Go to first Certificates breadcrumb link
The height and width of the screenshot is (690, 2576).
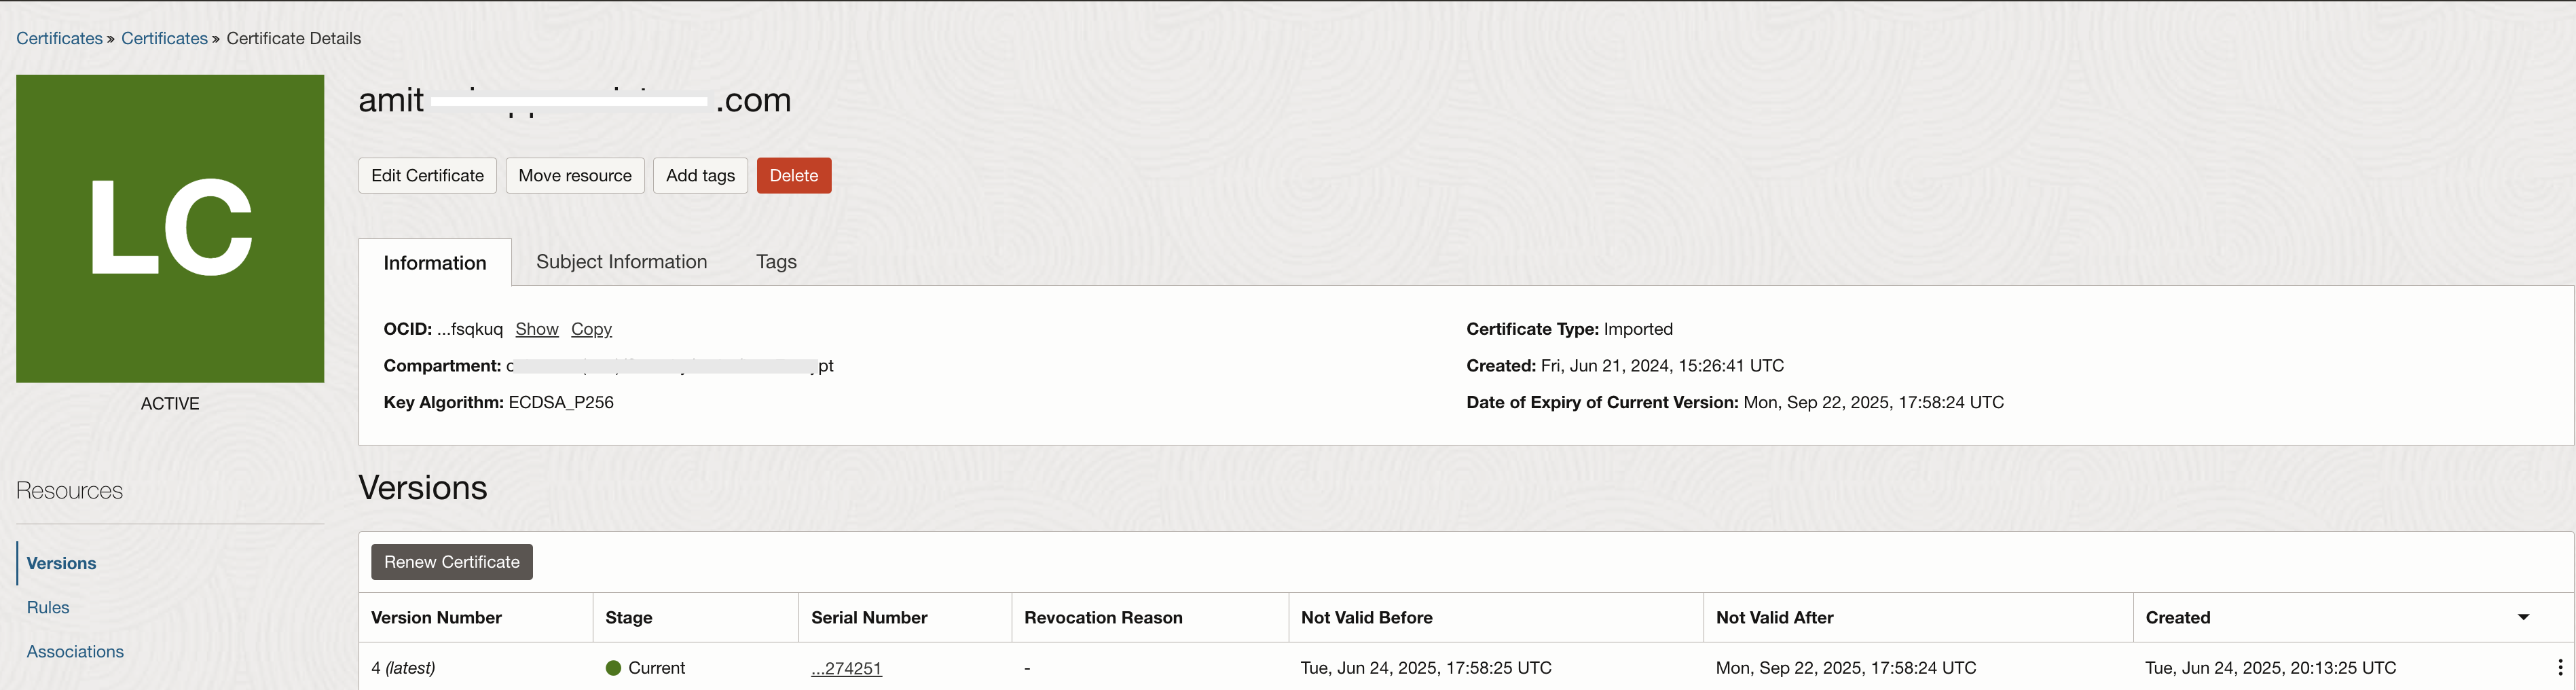(x=59, y=38)
